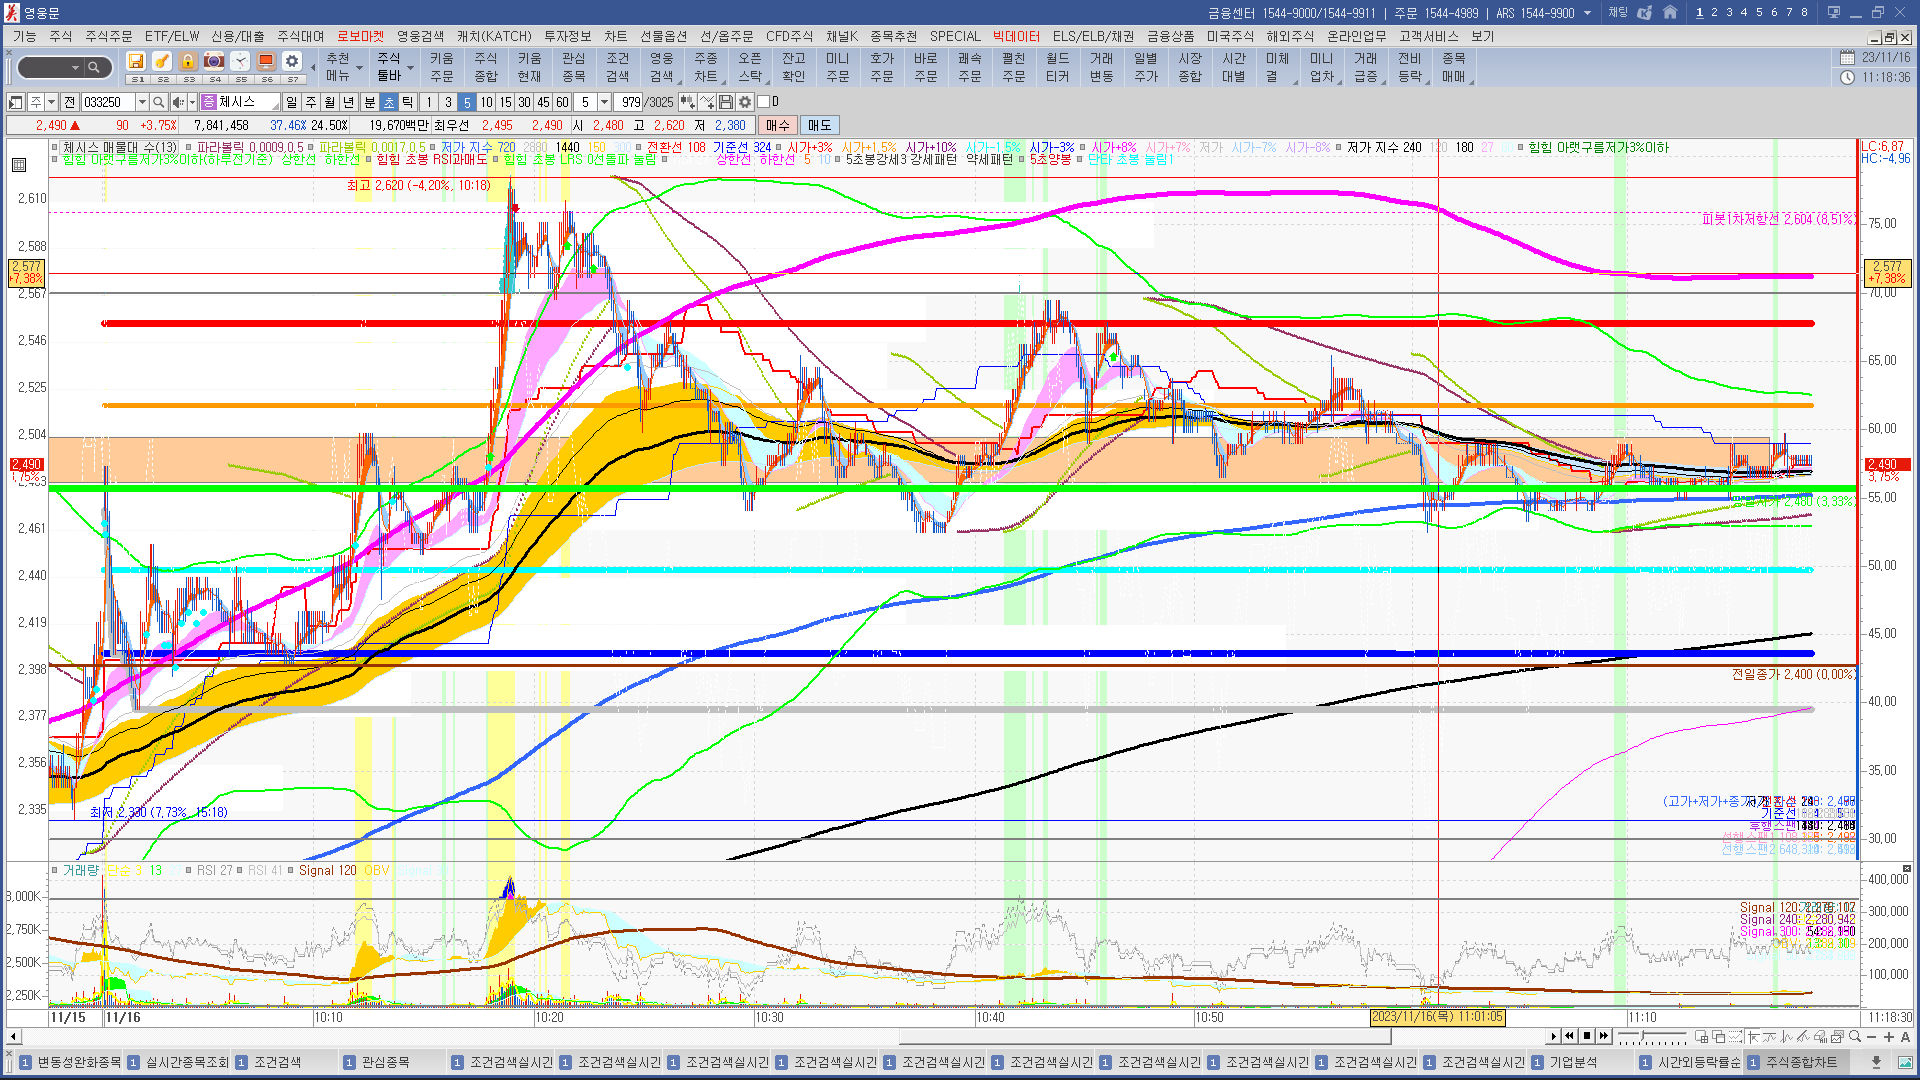The image size is (1920, 1080).
Task: Click the 매도 sell button
Action: [x=819, y=125]
